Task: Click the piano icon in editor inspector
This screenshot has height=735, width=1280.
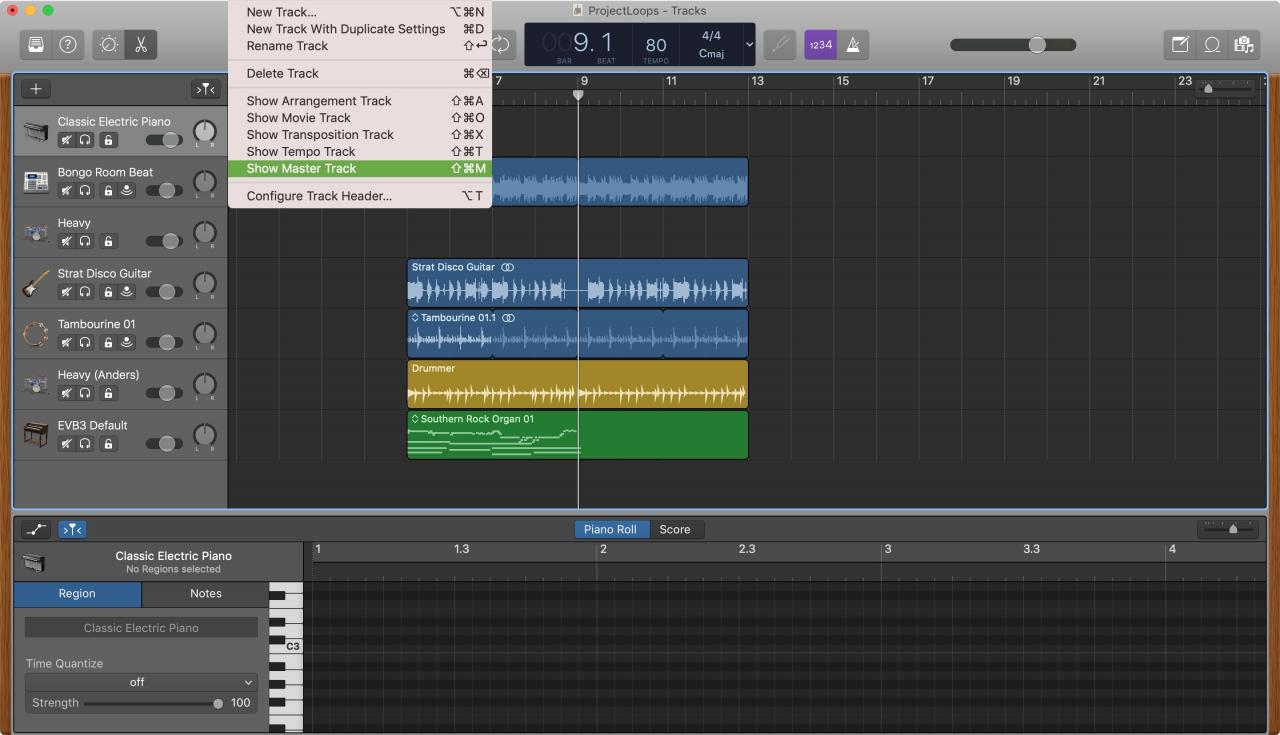Action: click(35, 563)
